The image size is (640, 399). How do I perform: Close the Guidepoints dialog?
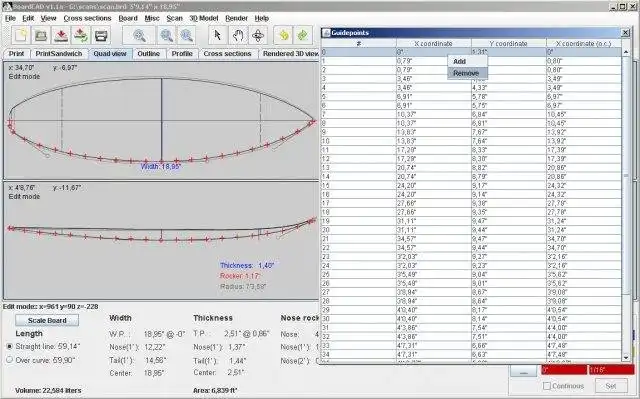pyautogui.click(x=625, y=33)
